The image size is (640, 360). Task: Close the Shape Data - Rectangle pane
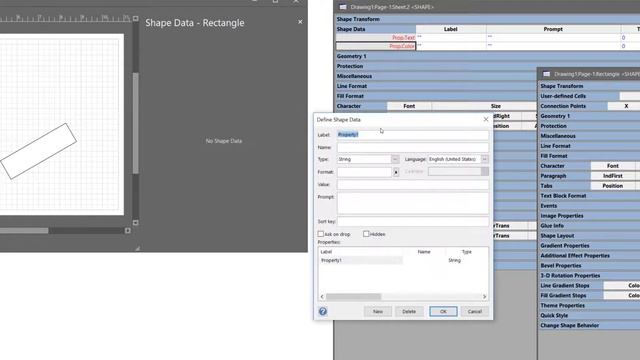300,22
